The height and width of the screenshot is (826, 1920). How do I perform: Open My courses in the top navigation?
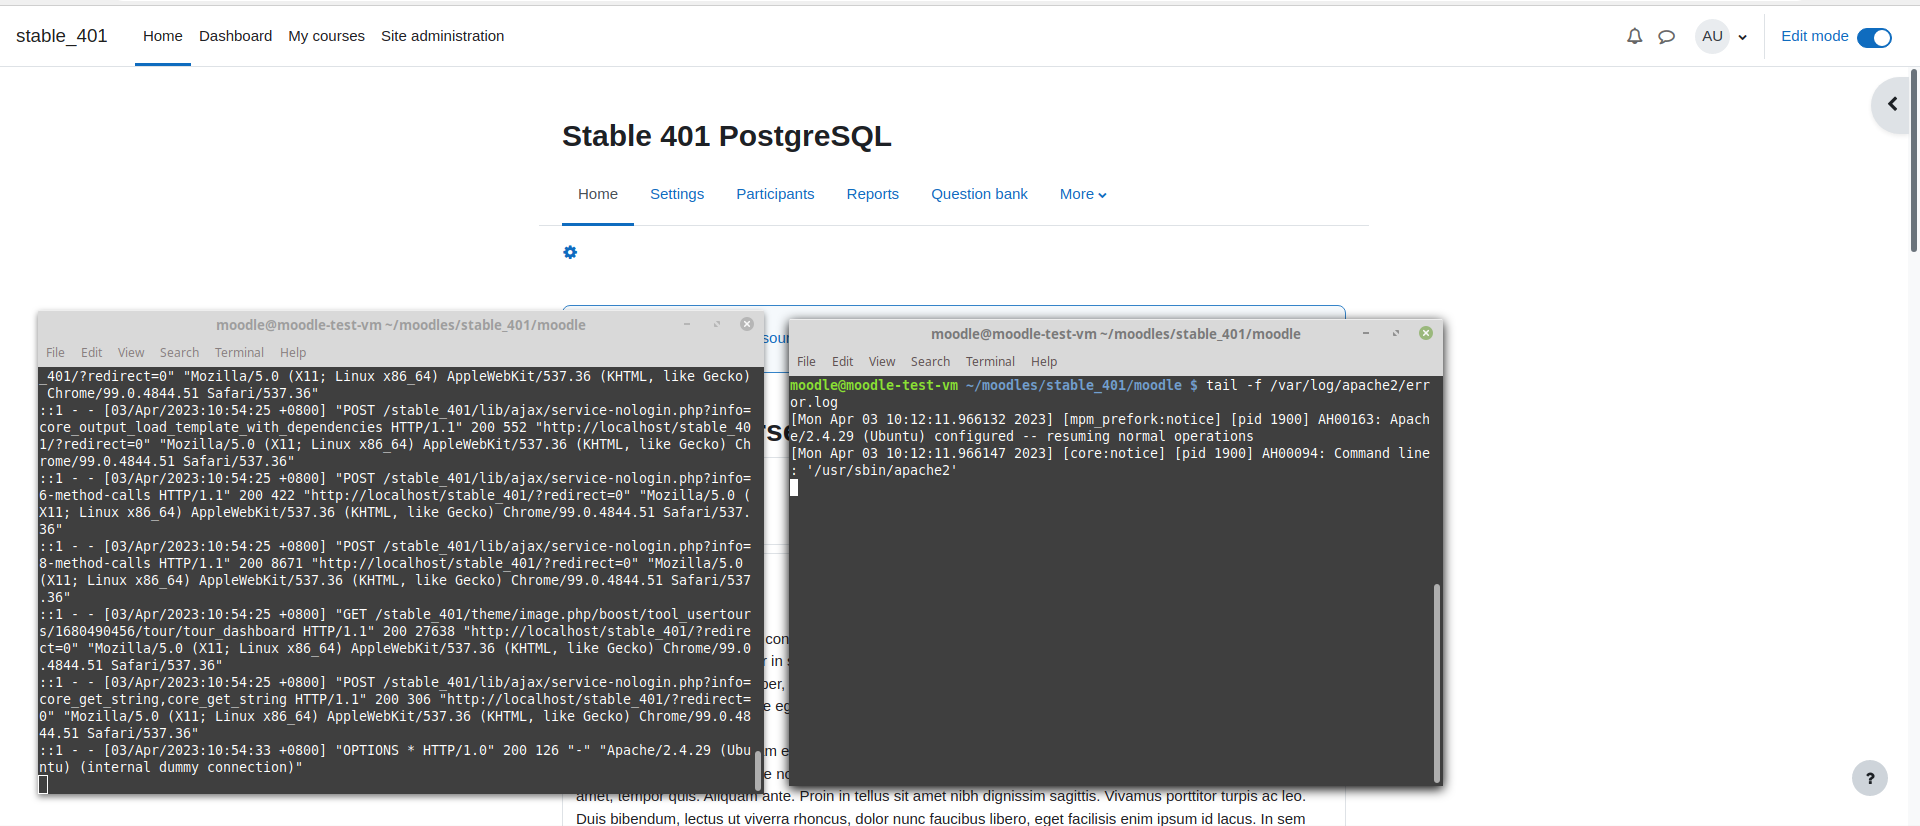click(x=327, y=36)
